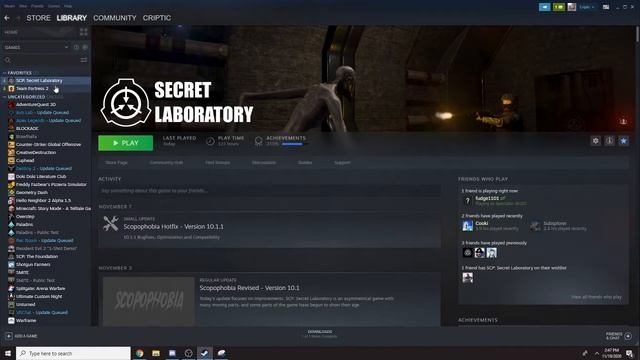The width and height of the screenshot is (640, 360).
Task: Open the CRIPTIC profile tab
Action: [157, 18]
